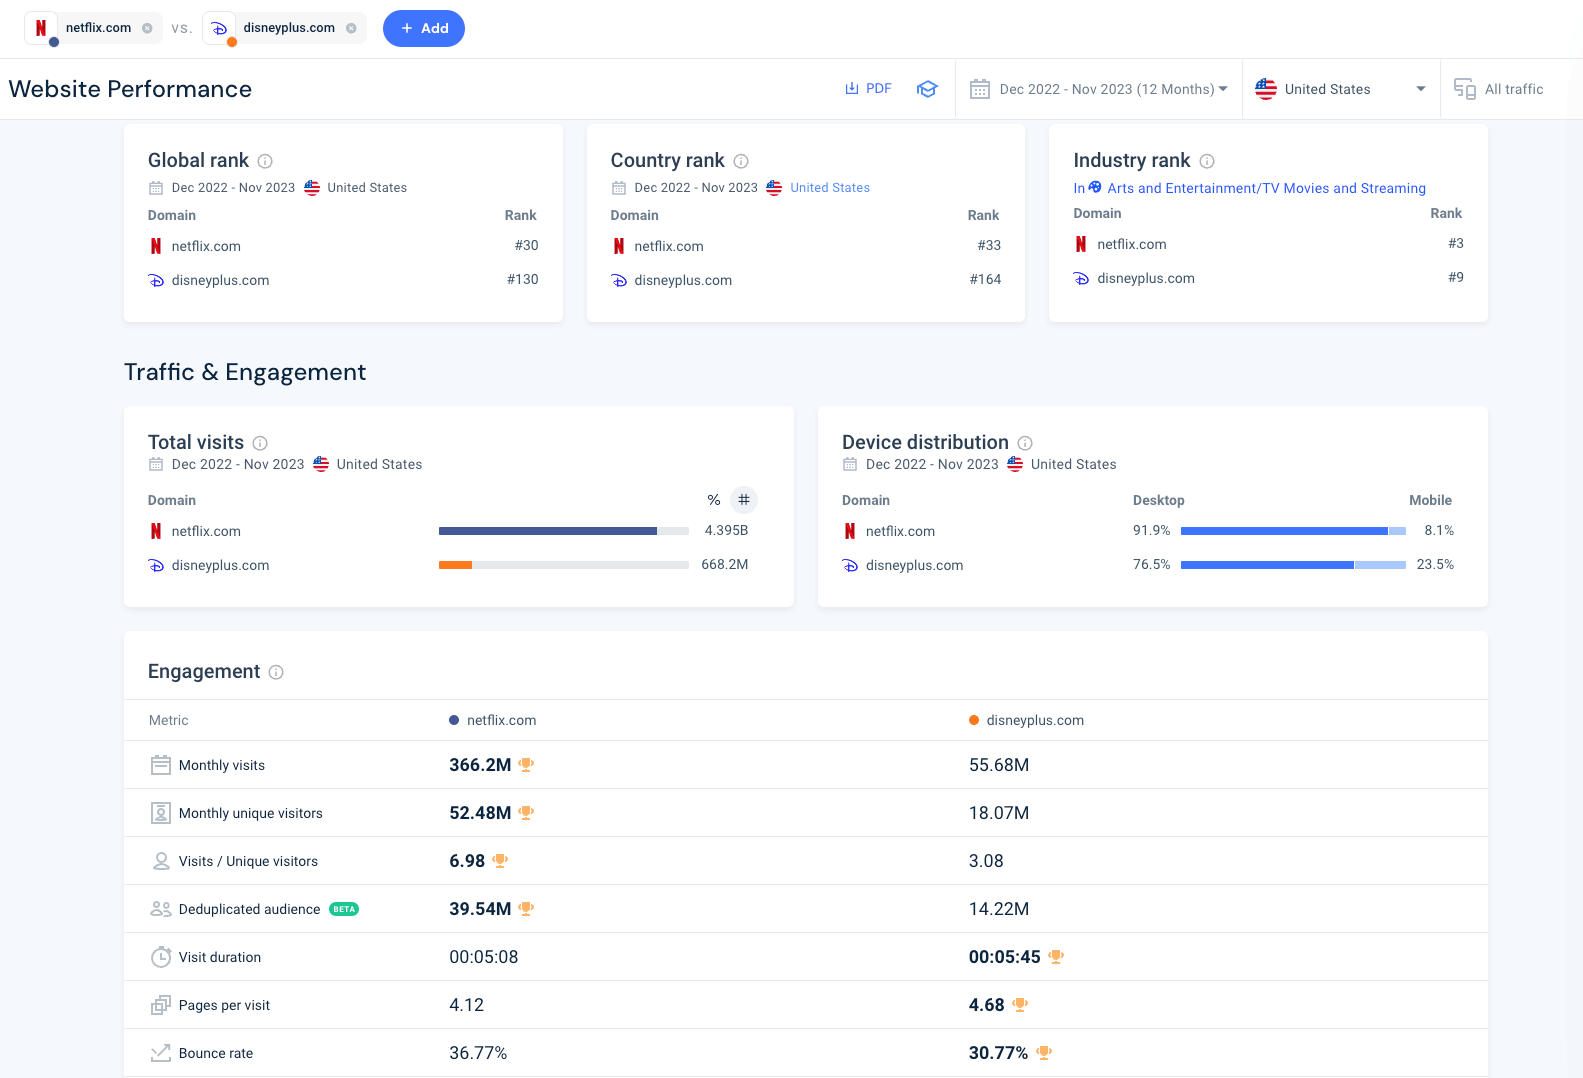Click netflix.com in Country rank card

click(x=669, y=246)
